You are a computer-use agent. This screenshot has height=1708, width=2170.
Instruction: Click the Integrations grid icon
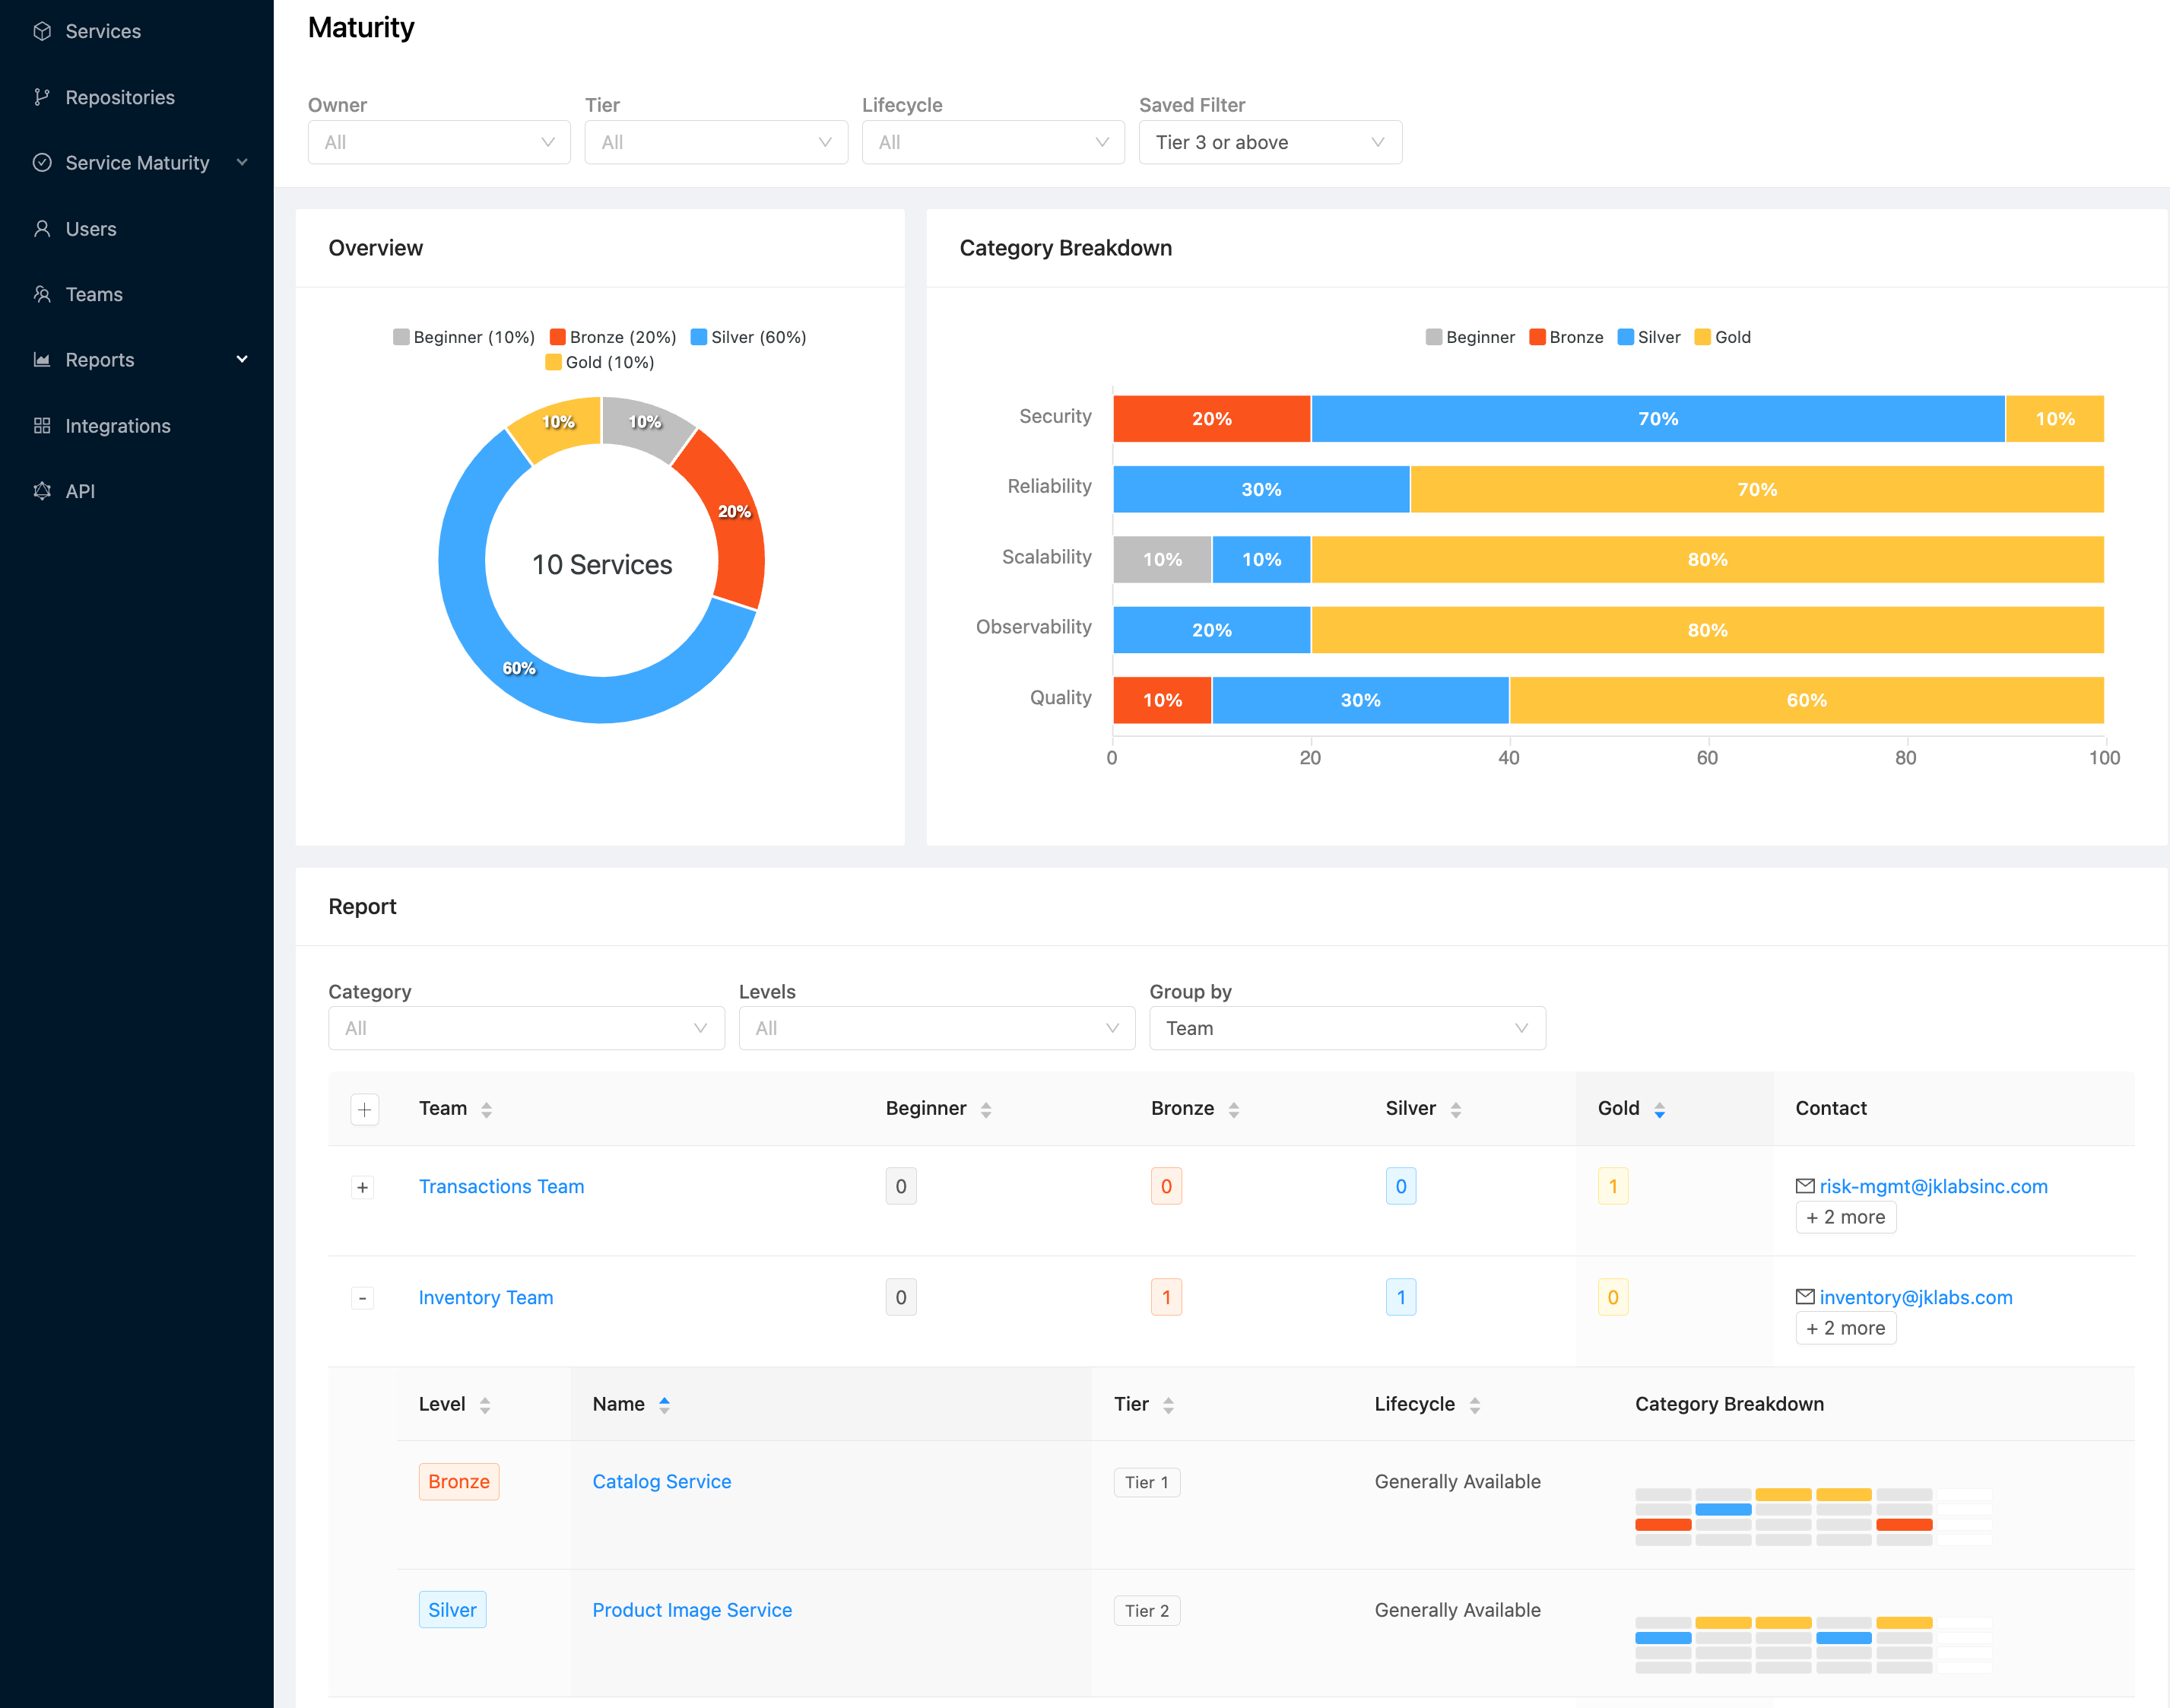pos(42,425)
